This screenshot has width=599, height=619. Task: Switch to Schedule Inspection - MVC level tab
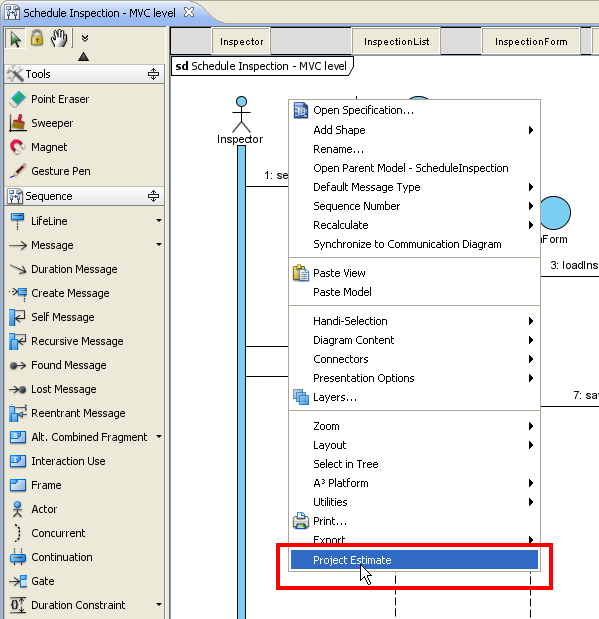(99, 13)
